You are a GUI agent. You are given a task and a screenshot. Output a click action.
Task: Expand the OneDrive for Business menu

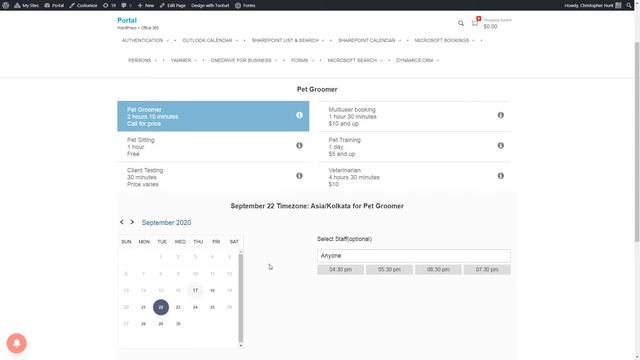(x=244, y=60)
